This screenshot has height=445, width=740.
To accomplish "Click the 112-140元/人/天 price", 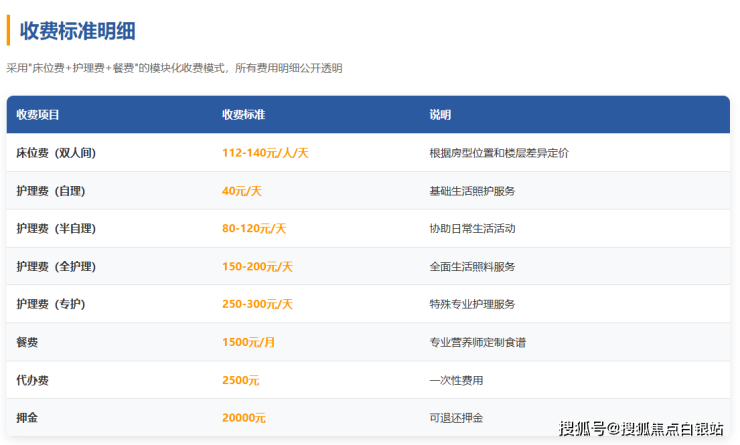I will pyautogui.click(x=265, y=153).
